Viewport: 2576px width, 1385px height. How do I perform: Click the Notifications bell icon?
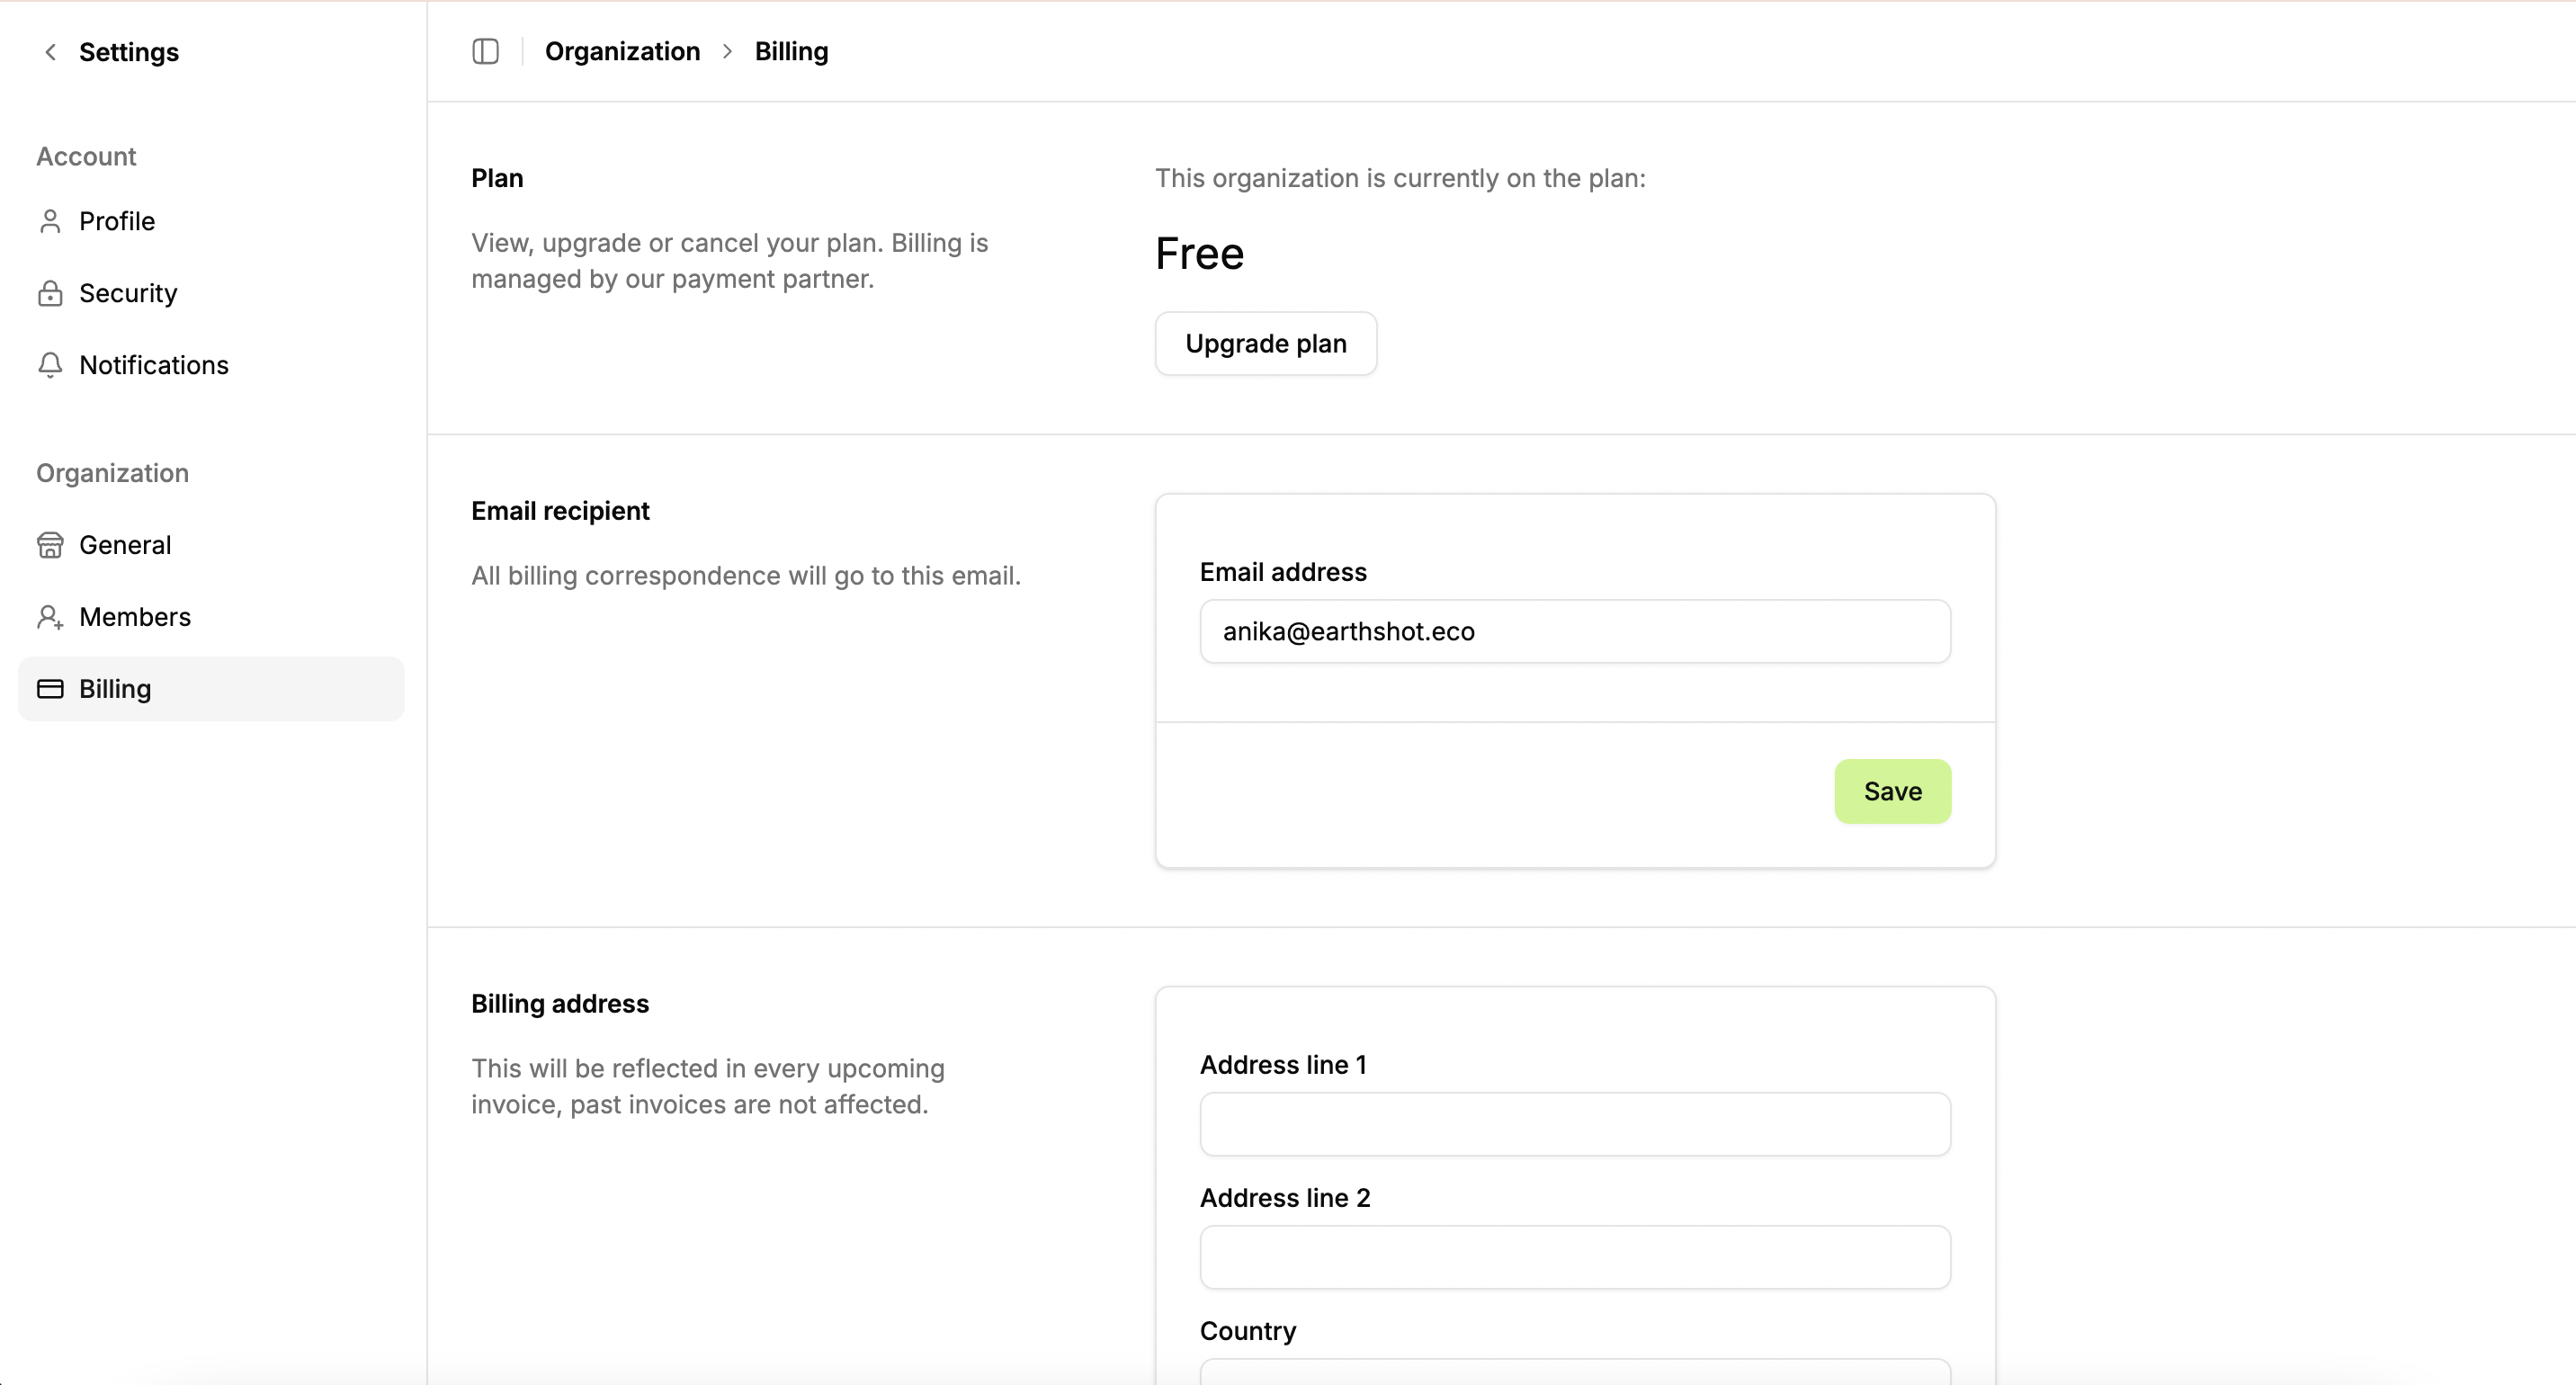(50, 365)
